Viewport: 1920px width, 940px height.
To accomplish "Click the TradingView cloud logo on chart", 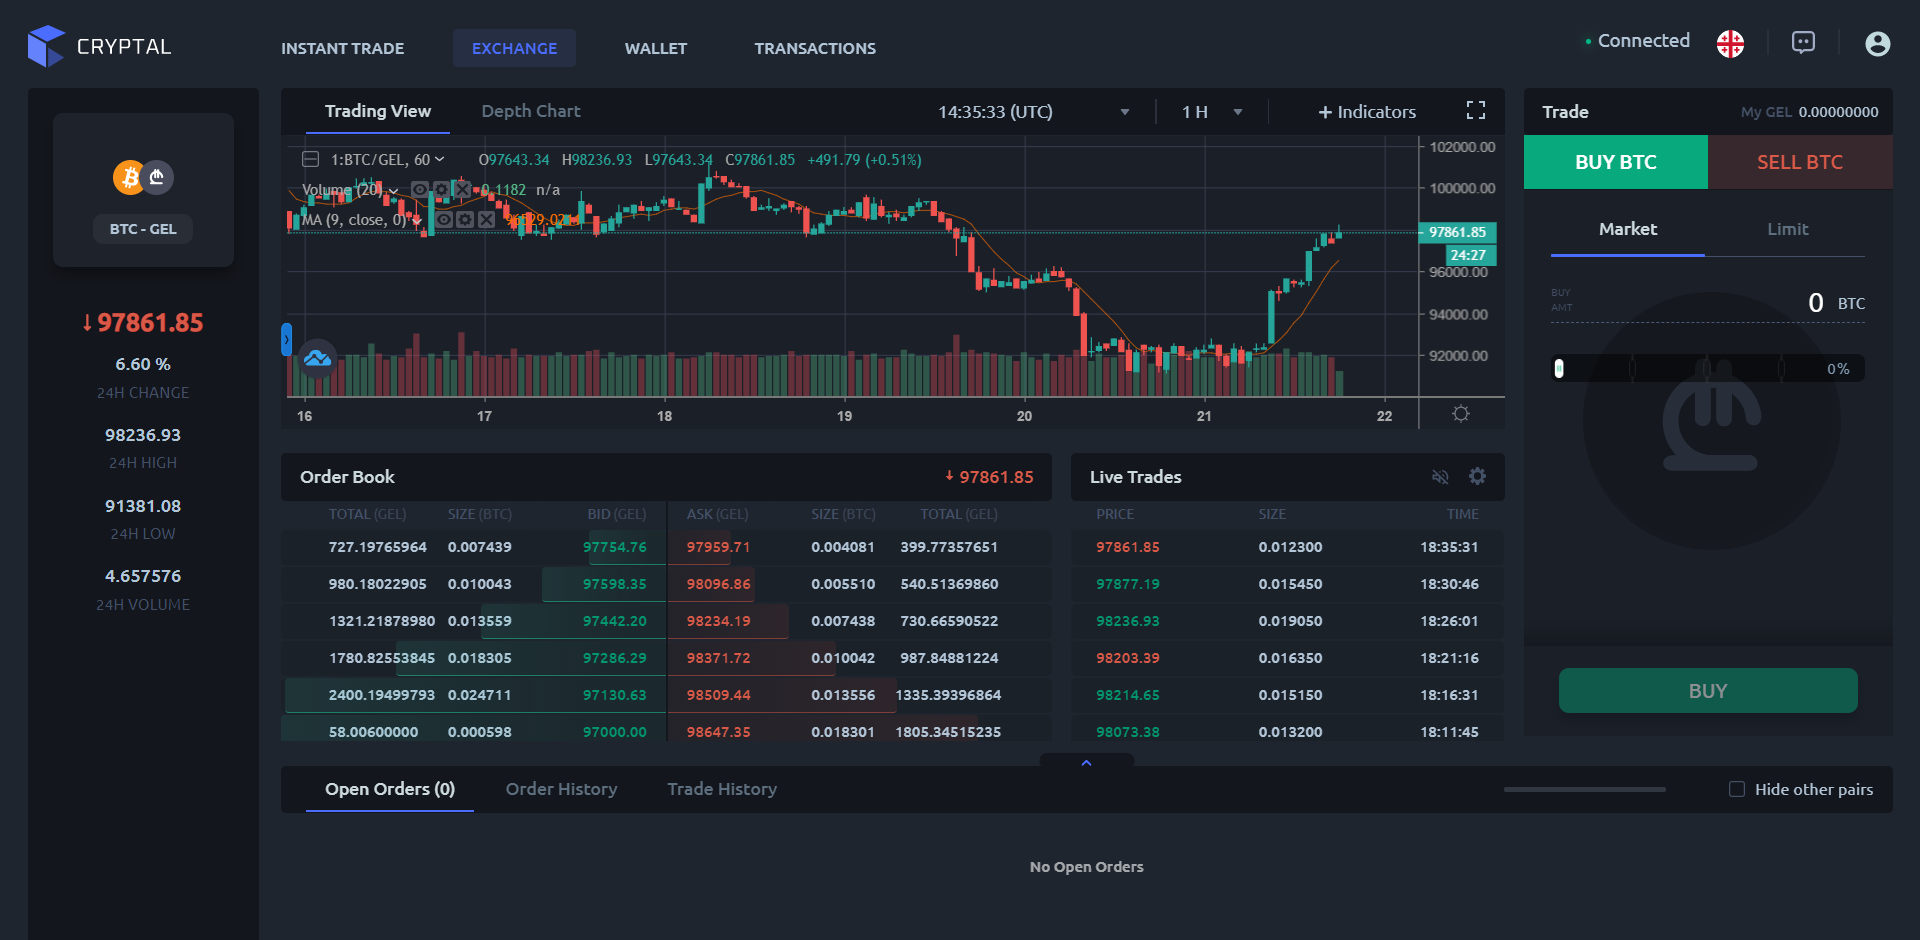I will pos(317,358).
